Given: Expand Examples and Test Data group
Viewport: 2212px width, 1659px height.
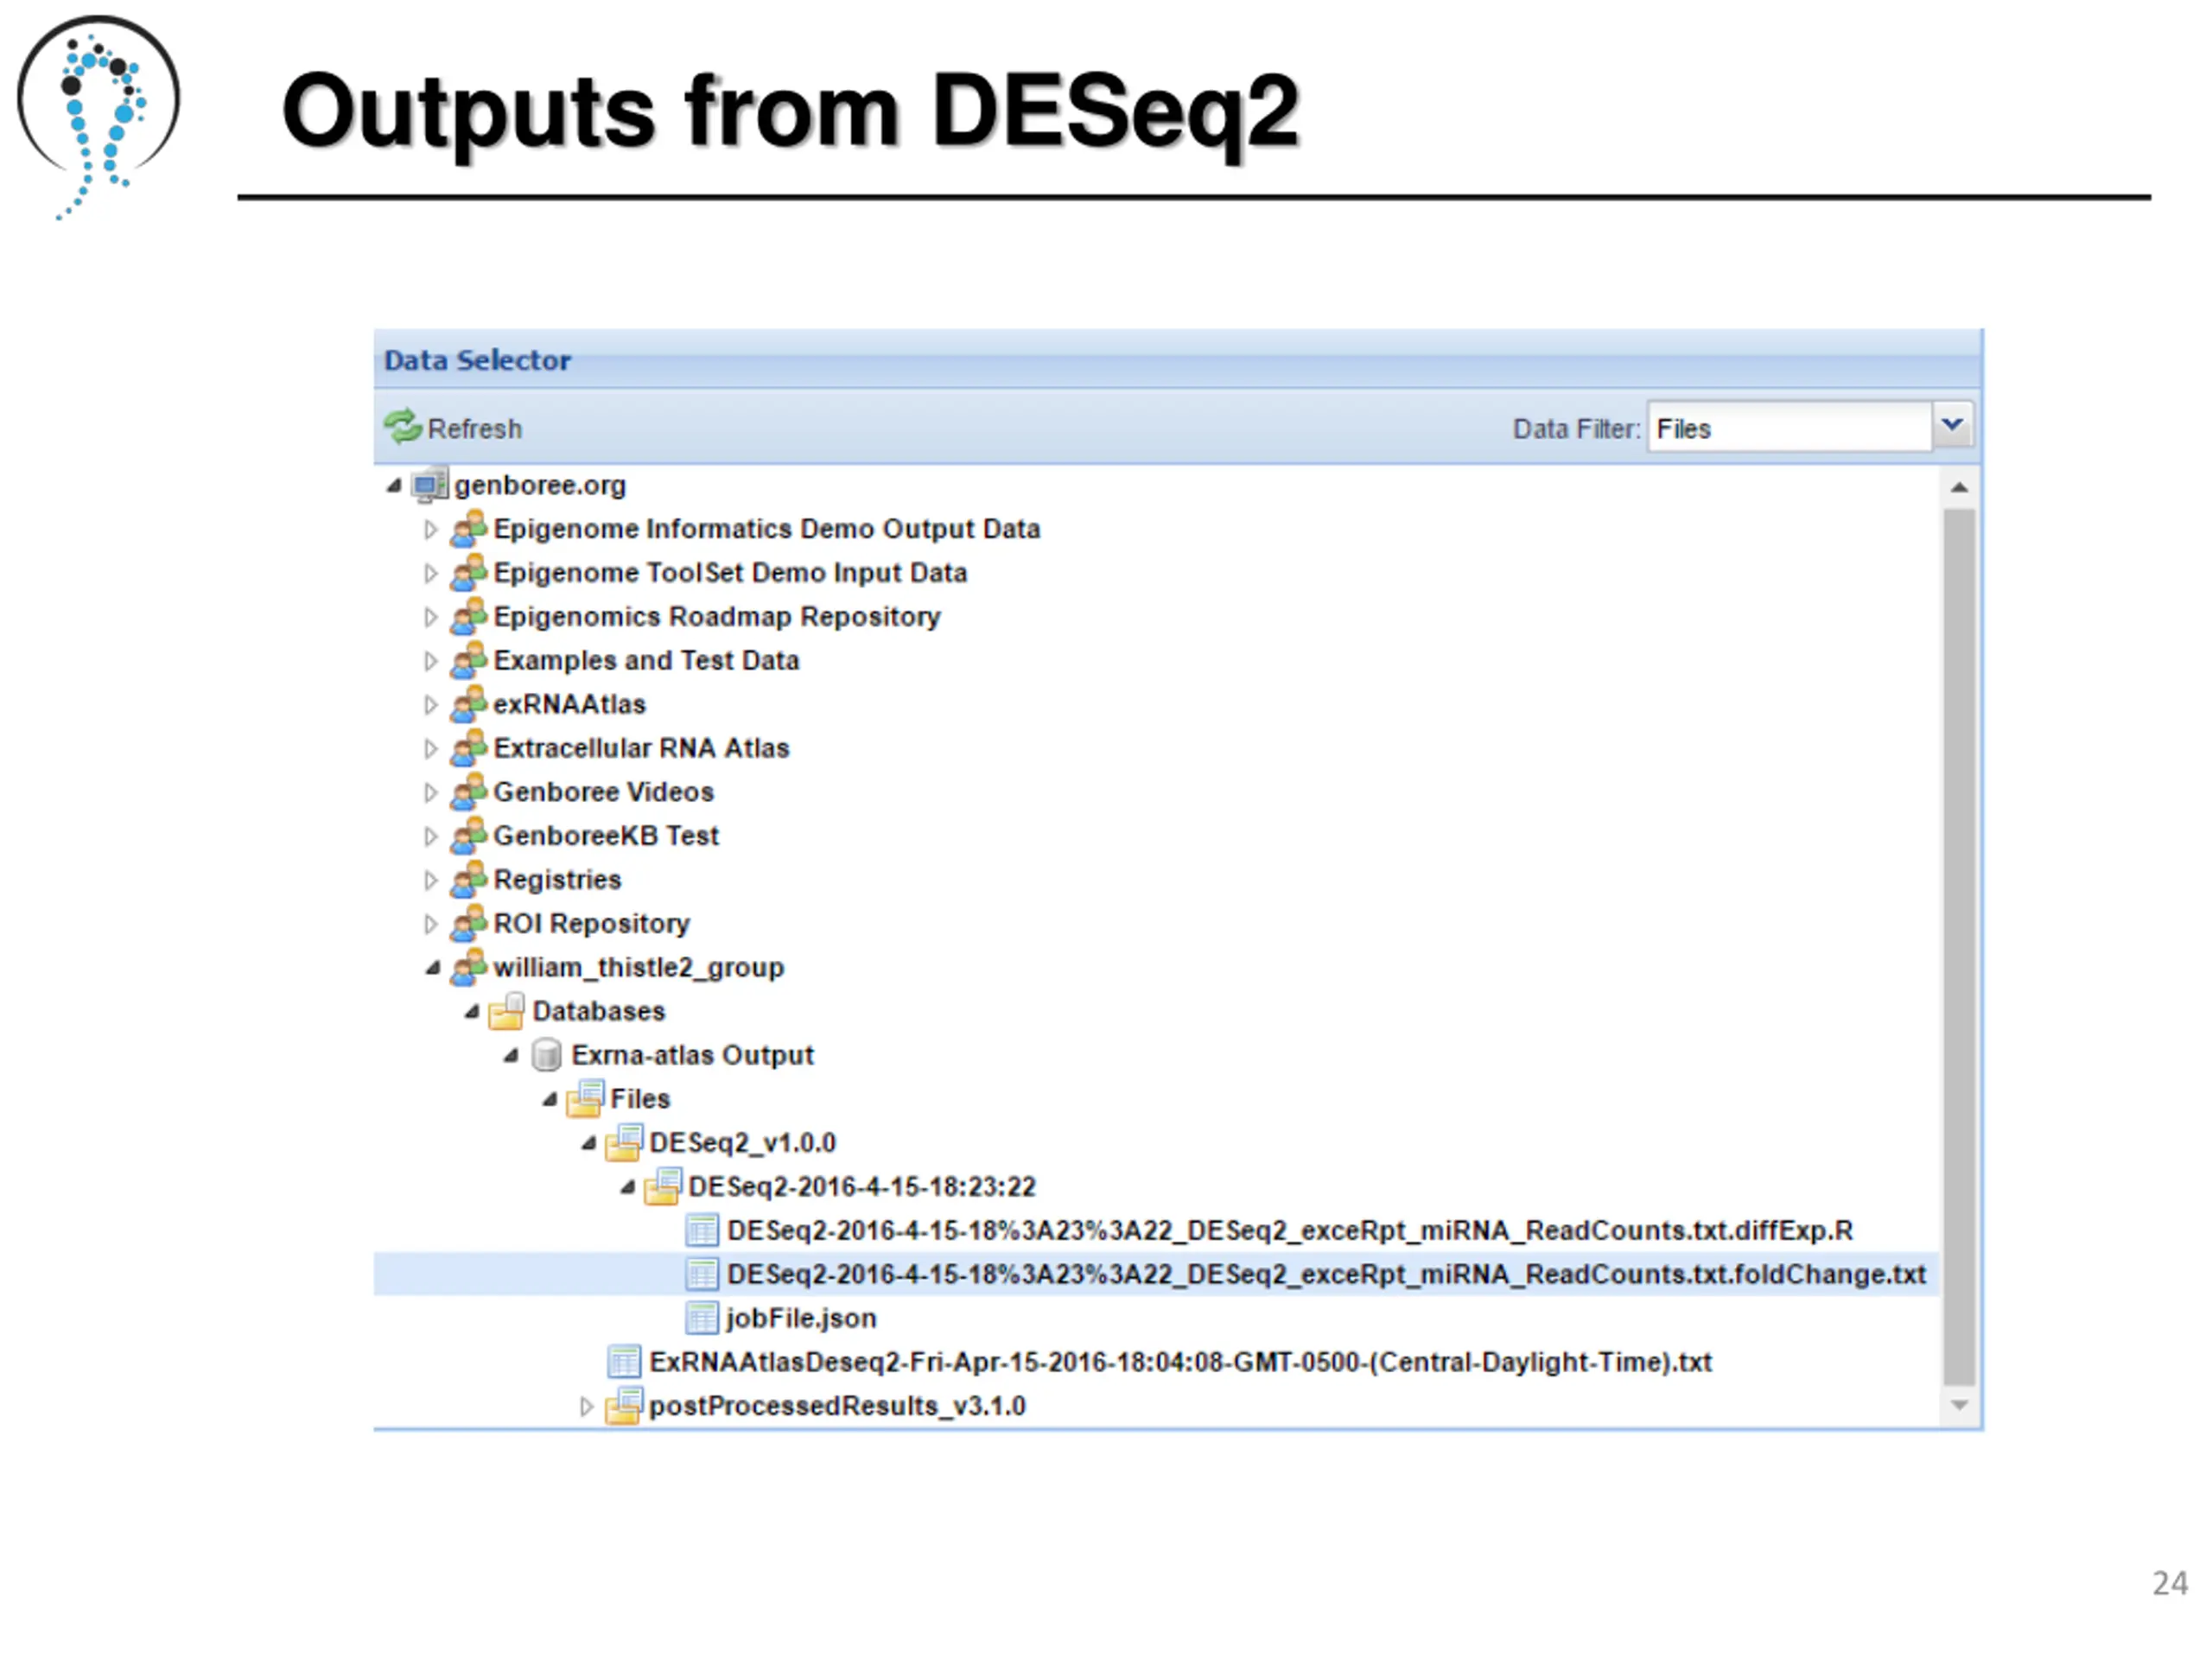Looking at the screenshot, I should [x=430, y=661].
